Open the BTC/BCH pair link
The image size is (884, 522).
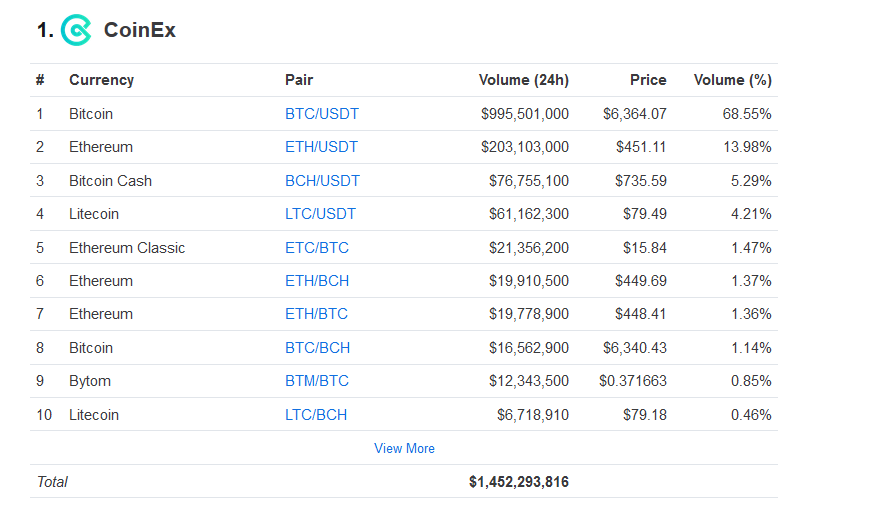tap(317, 348)
